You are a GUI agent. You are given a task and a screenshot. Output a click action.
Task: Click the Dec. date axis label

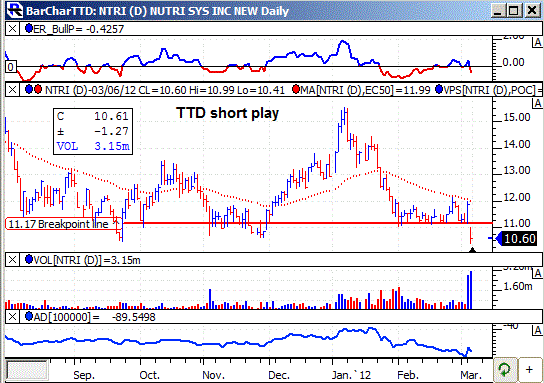coord(279,375)
